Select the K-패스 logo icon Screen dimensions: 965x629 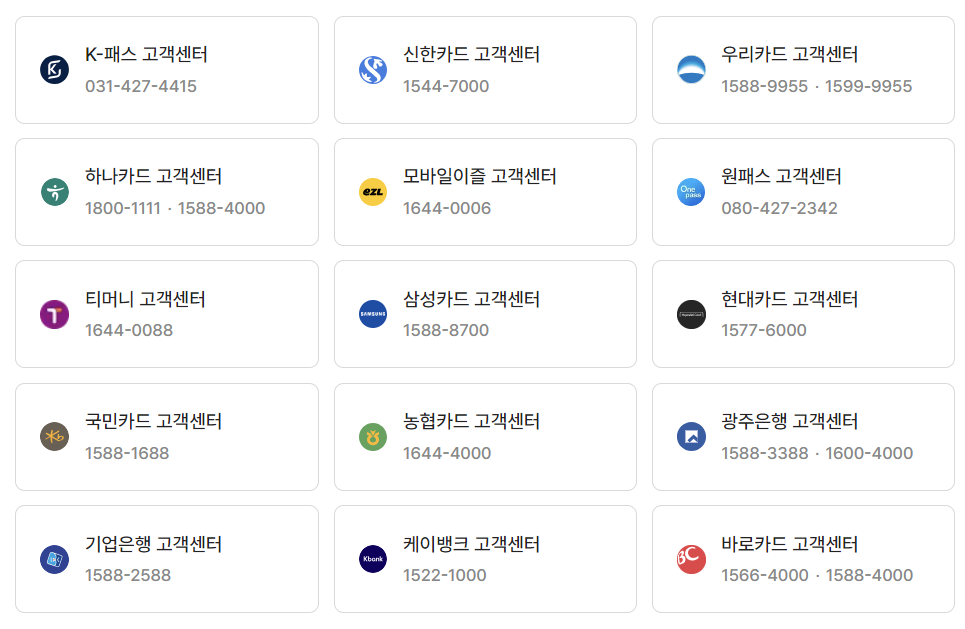pos(55,69)
